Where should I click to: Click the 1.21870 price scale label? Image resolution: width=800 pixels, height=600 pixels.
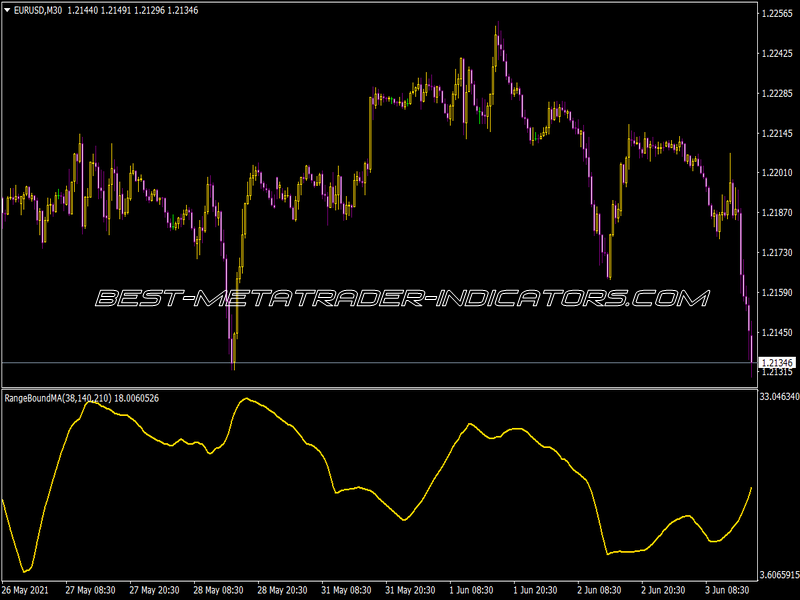[777, 213]
